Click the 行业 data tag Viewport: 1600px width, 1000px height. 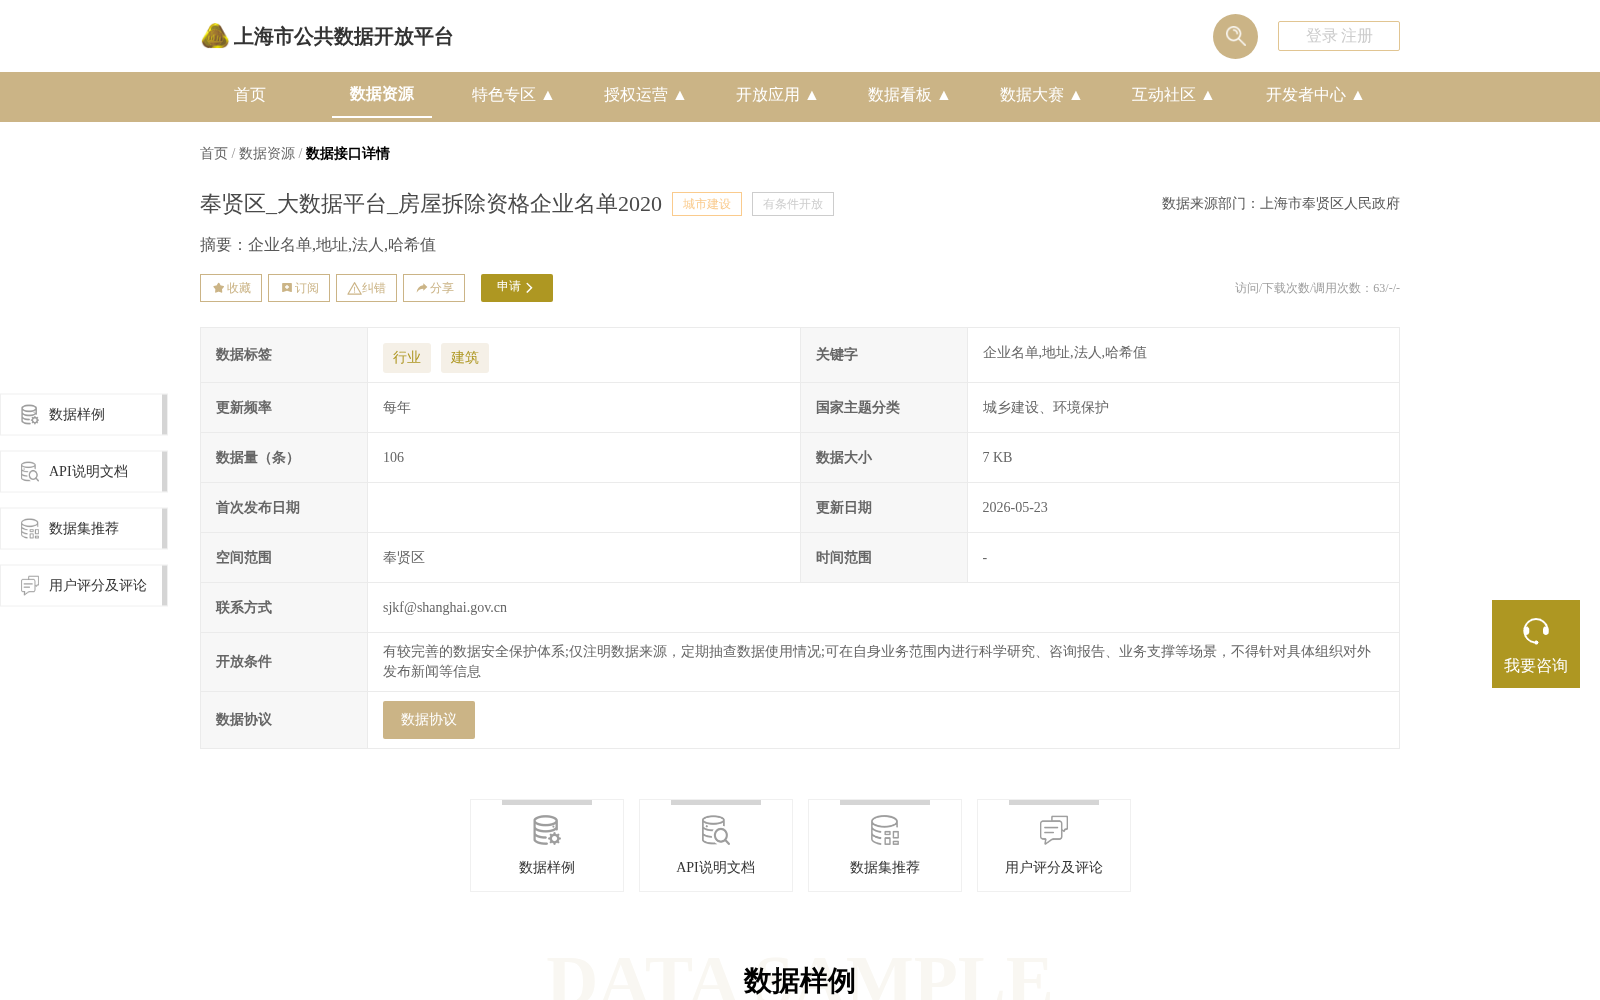[x=407, y=358]
